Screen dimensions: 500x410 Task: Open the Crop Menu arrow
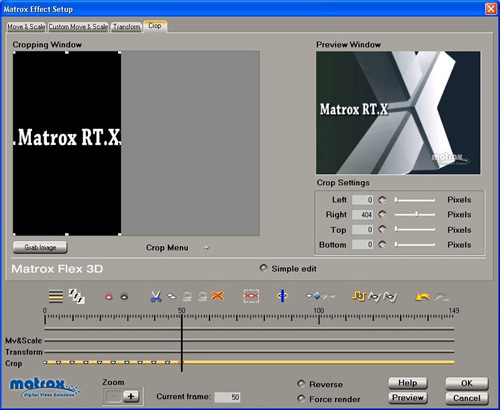click(x=206, y=248)
